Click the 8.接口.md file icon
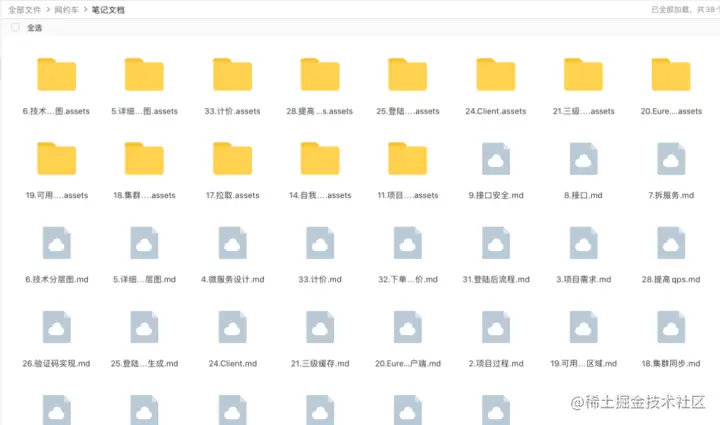 pyautogui.click(x=584, y=159)
